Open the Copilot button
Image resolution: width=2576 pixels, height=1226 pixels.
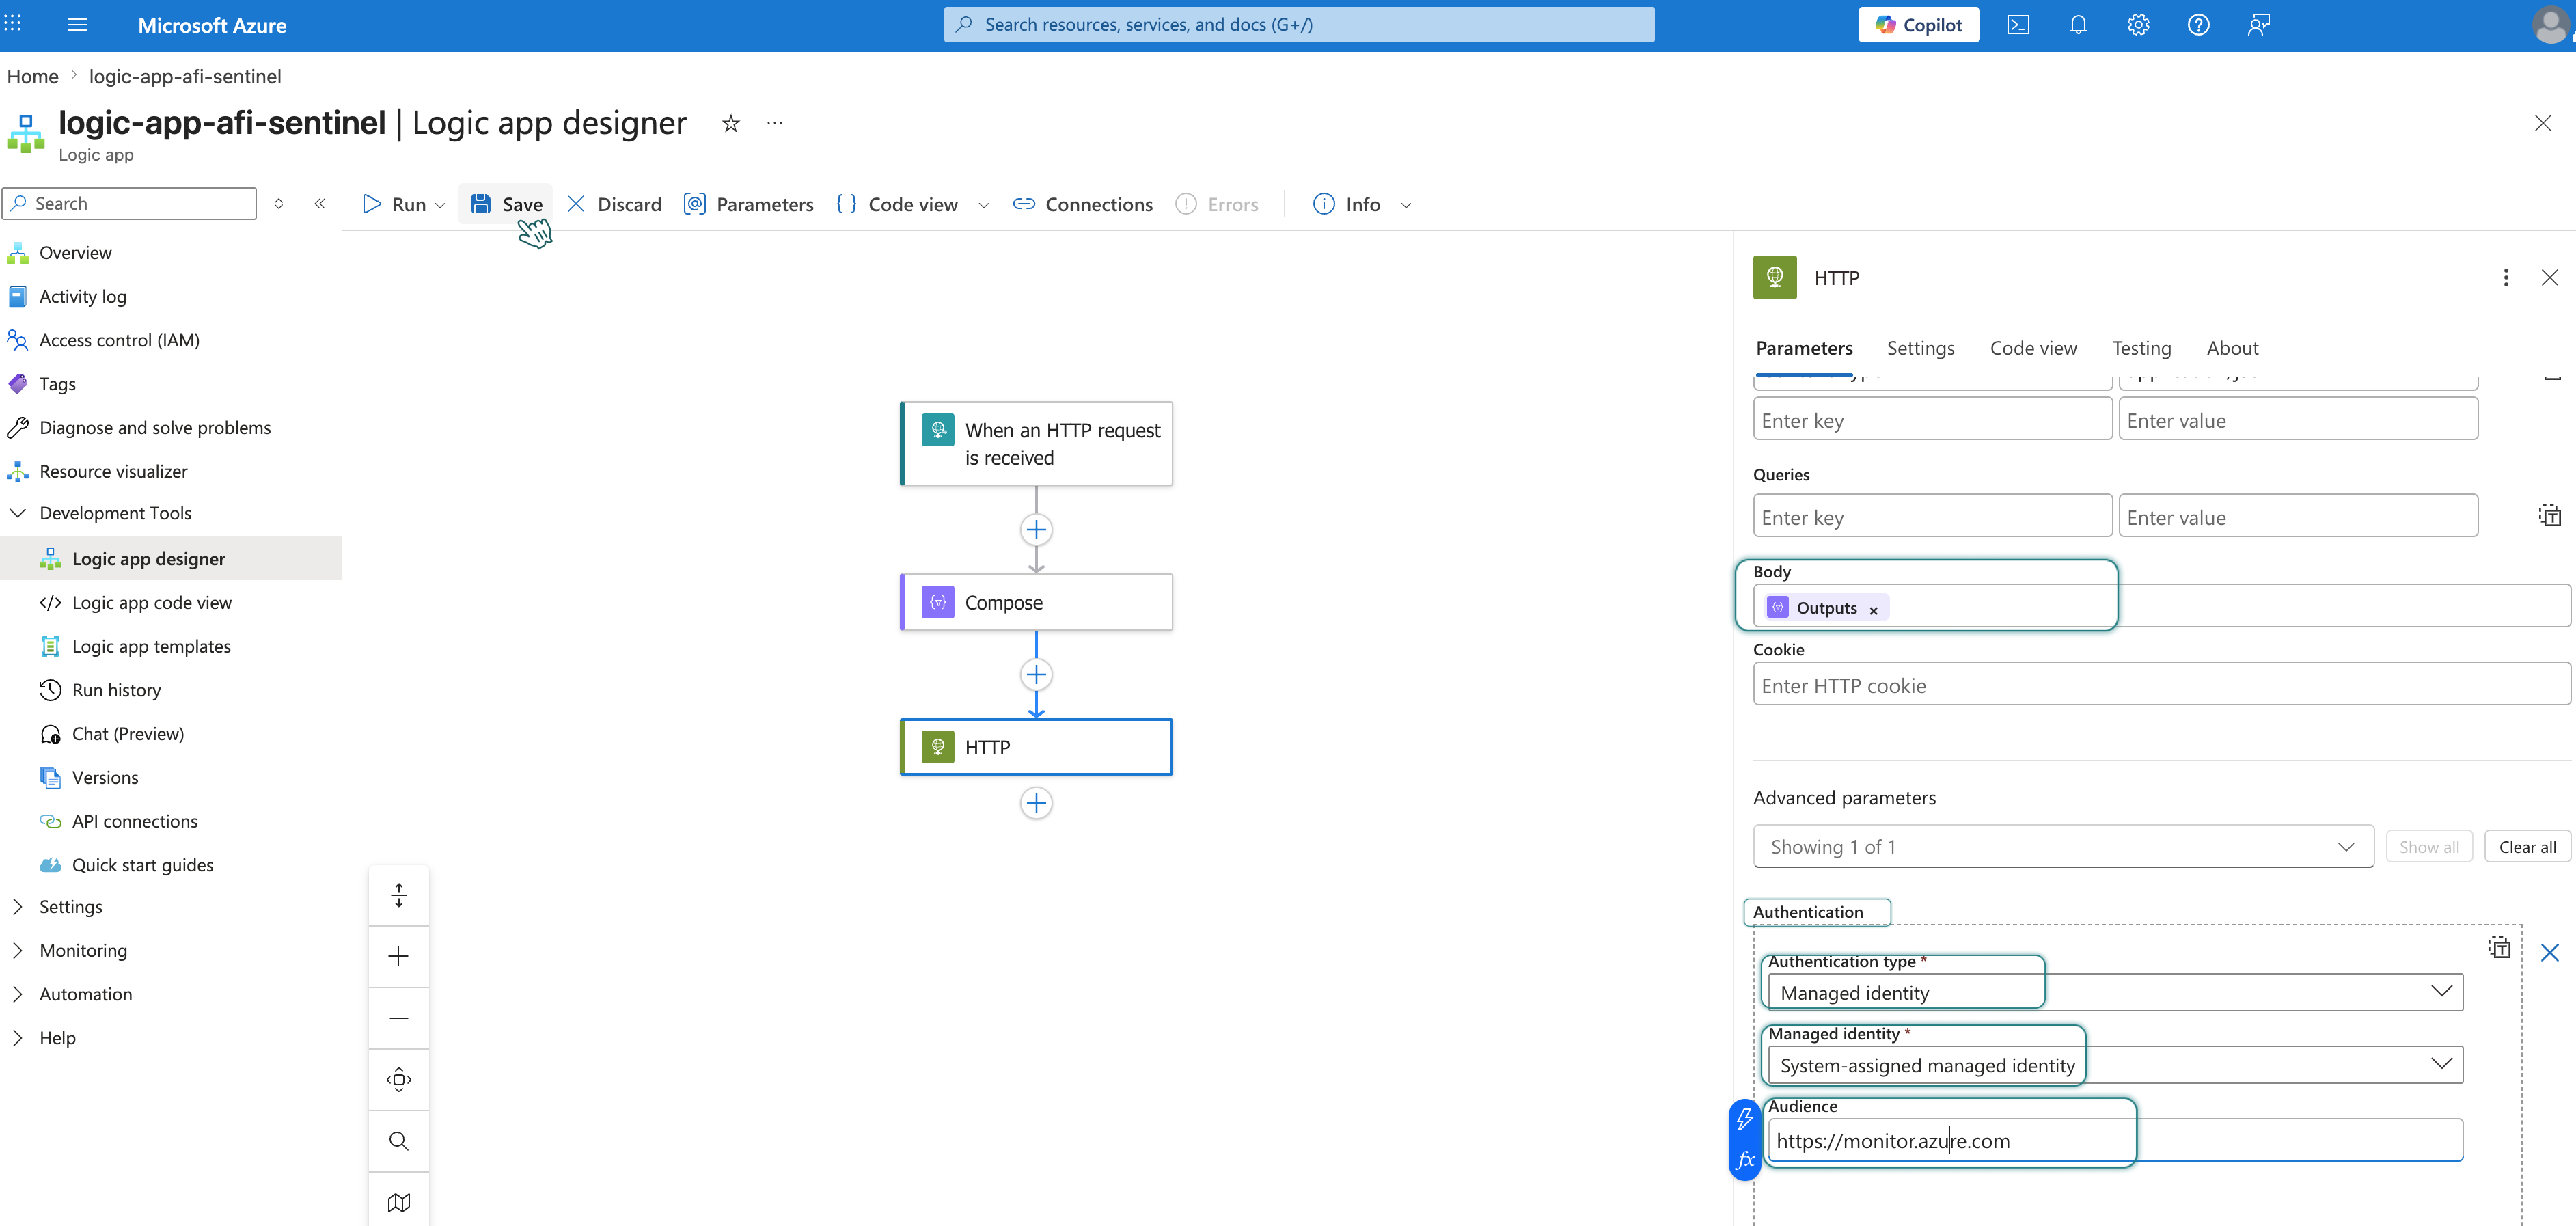pyautogui.click(x=1918, y=25)
